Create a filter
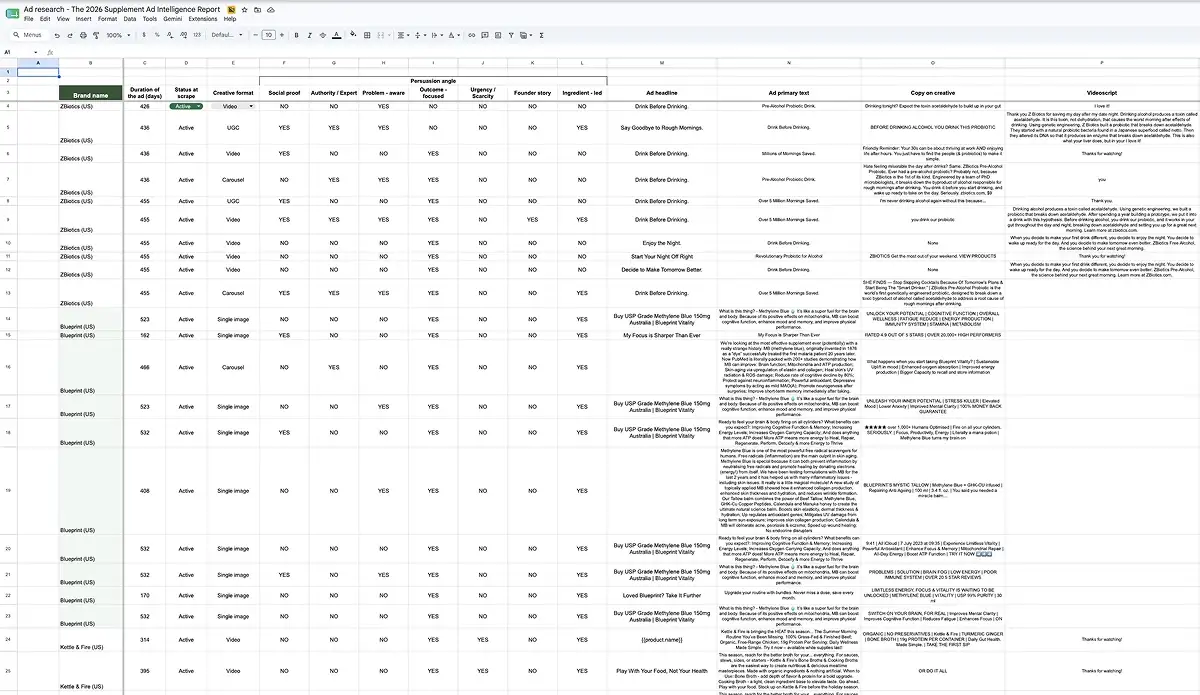This screenshot has height=695, width=1200. coord(511,35)
